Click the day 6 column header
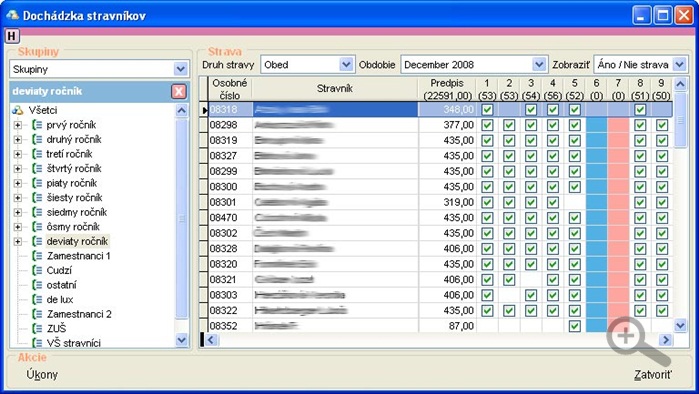The height and width of the screenshot is (394, 699). [x=596, y=89]
